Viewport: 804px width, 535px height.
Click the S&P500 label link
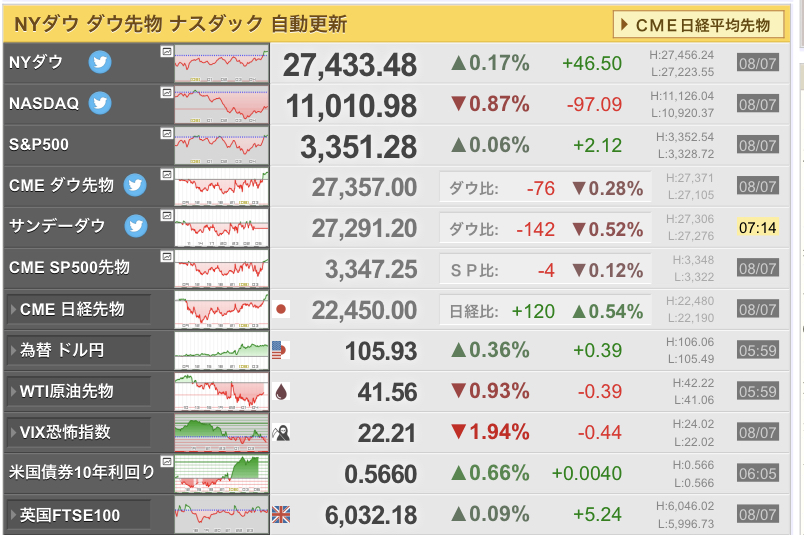39,145
